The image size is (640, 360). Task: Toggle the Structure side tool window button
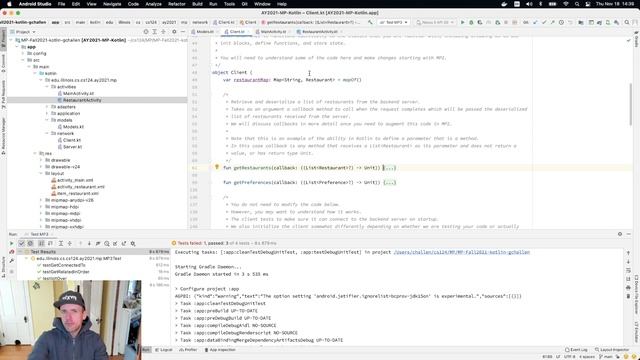click(x=3, y=267)
